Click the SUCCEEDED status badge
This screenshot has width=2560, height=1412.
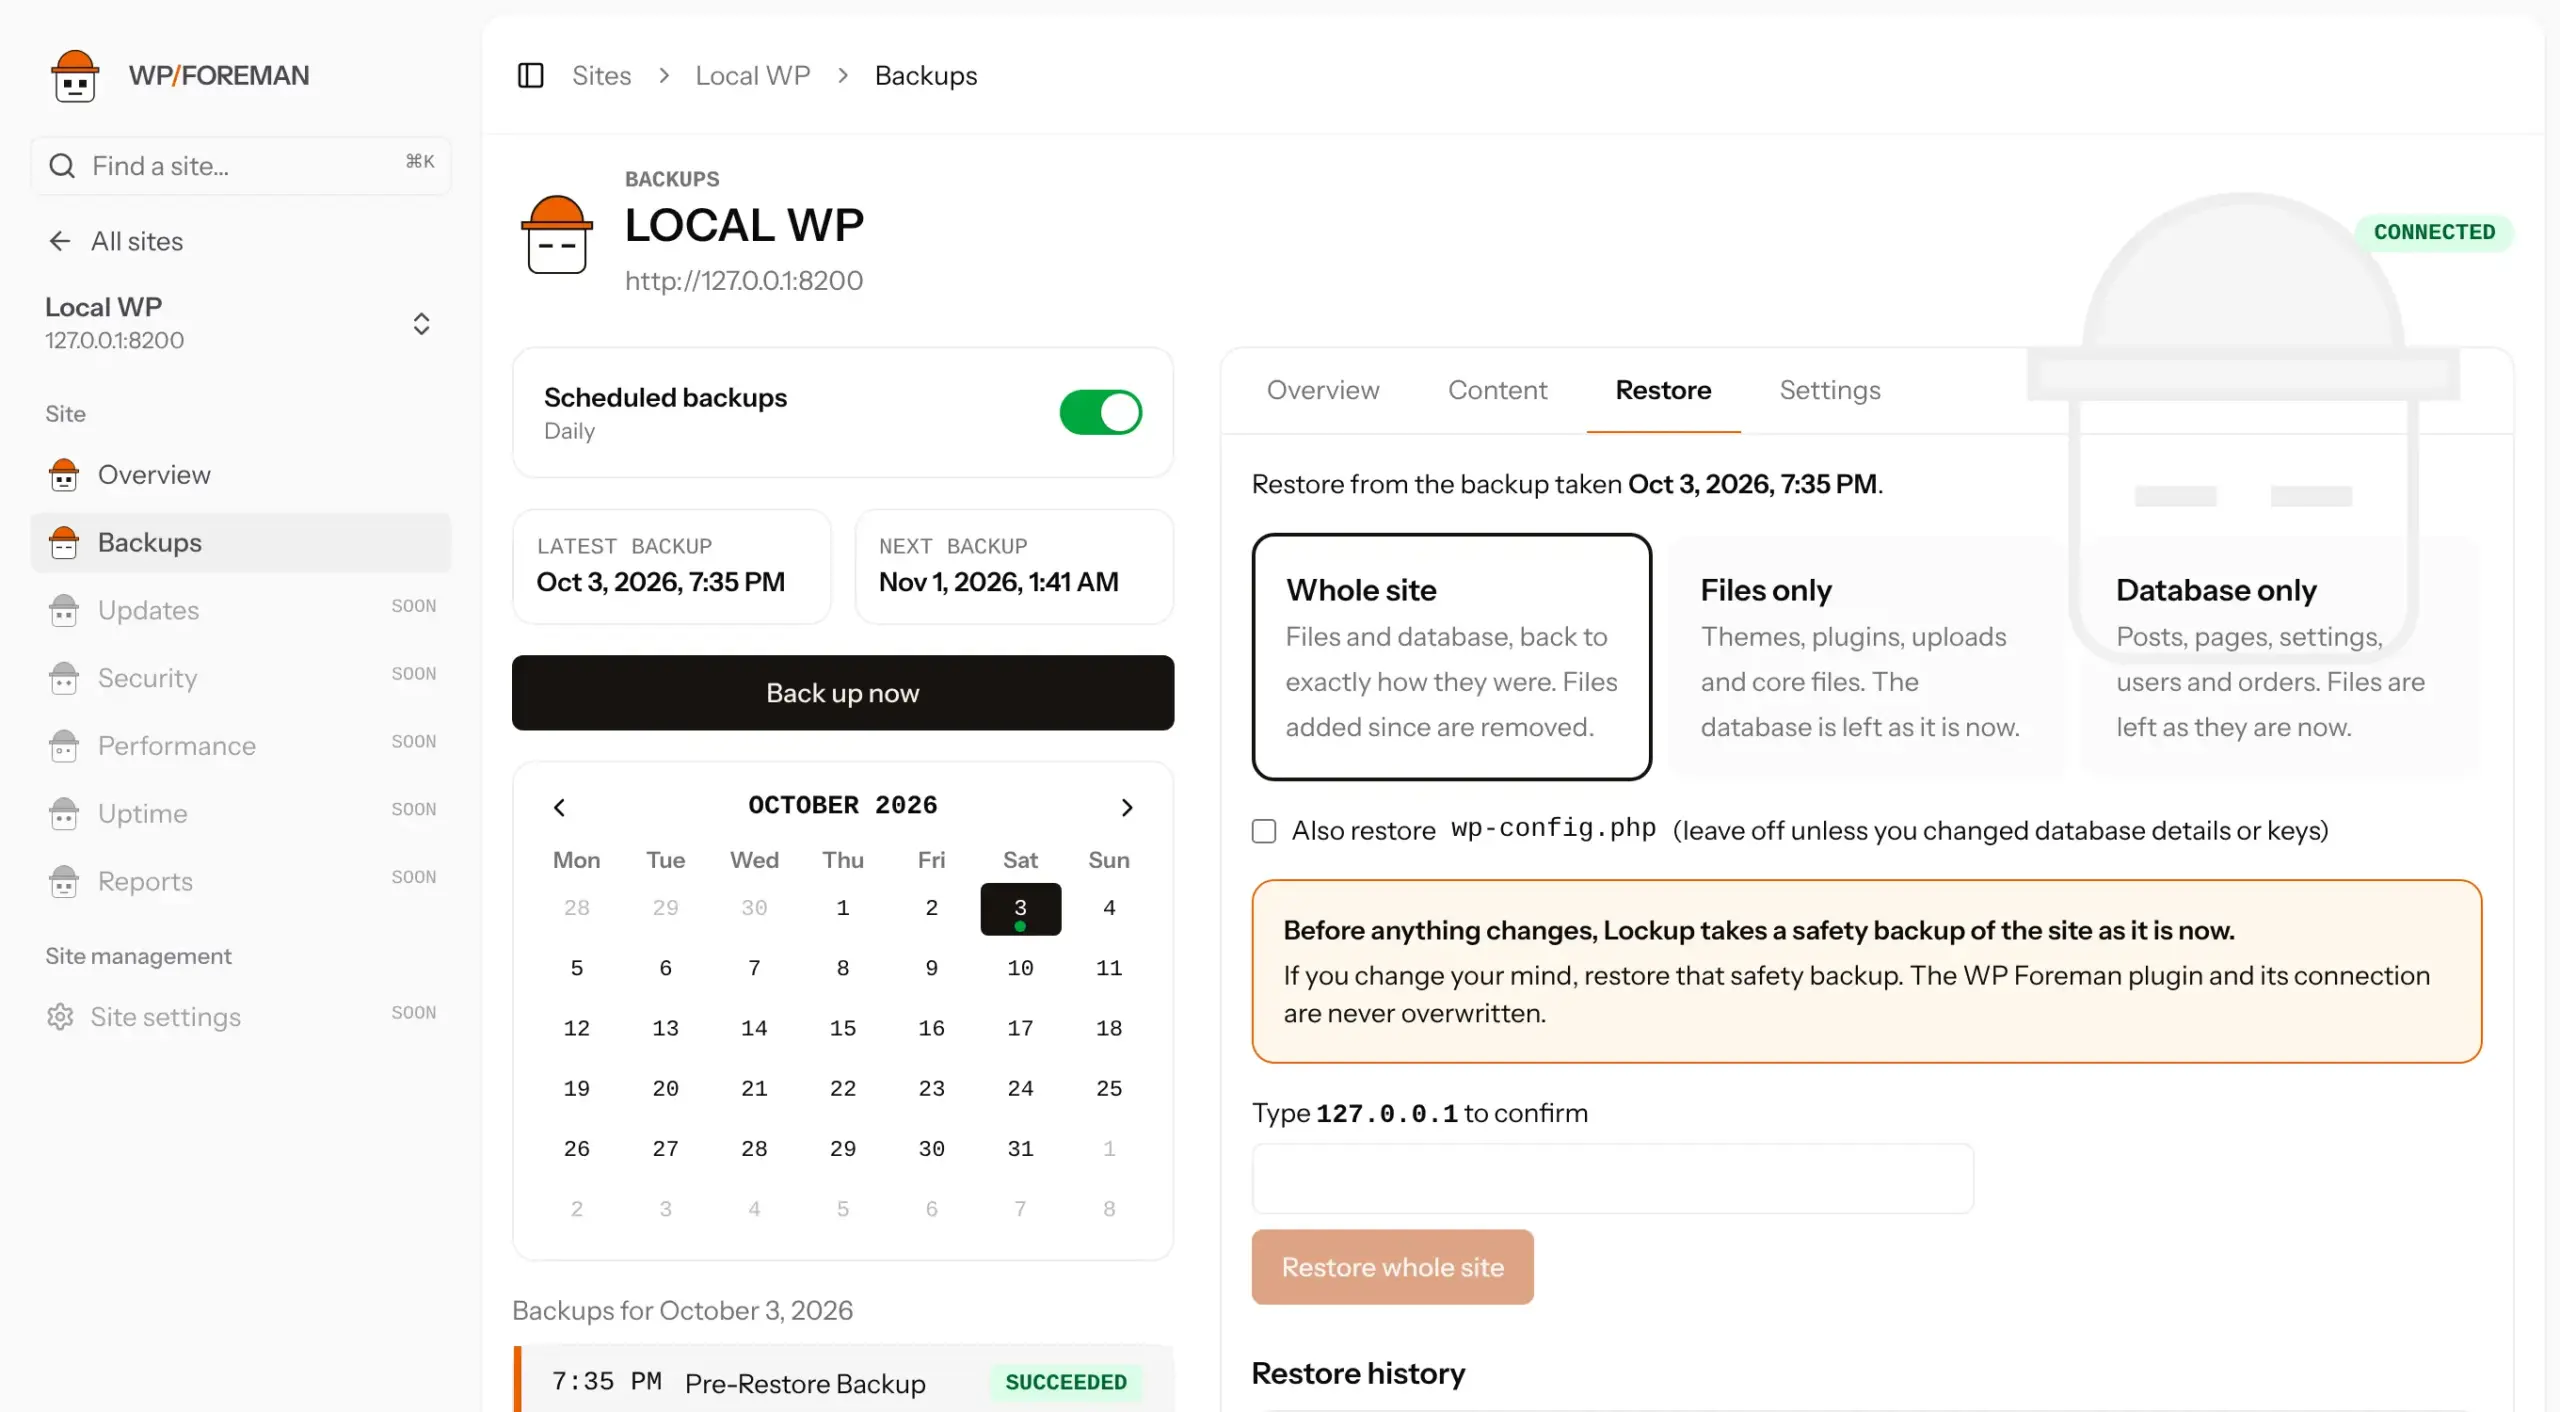click(x=1066, y=1382)
